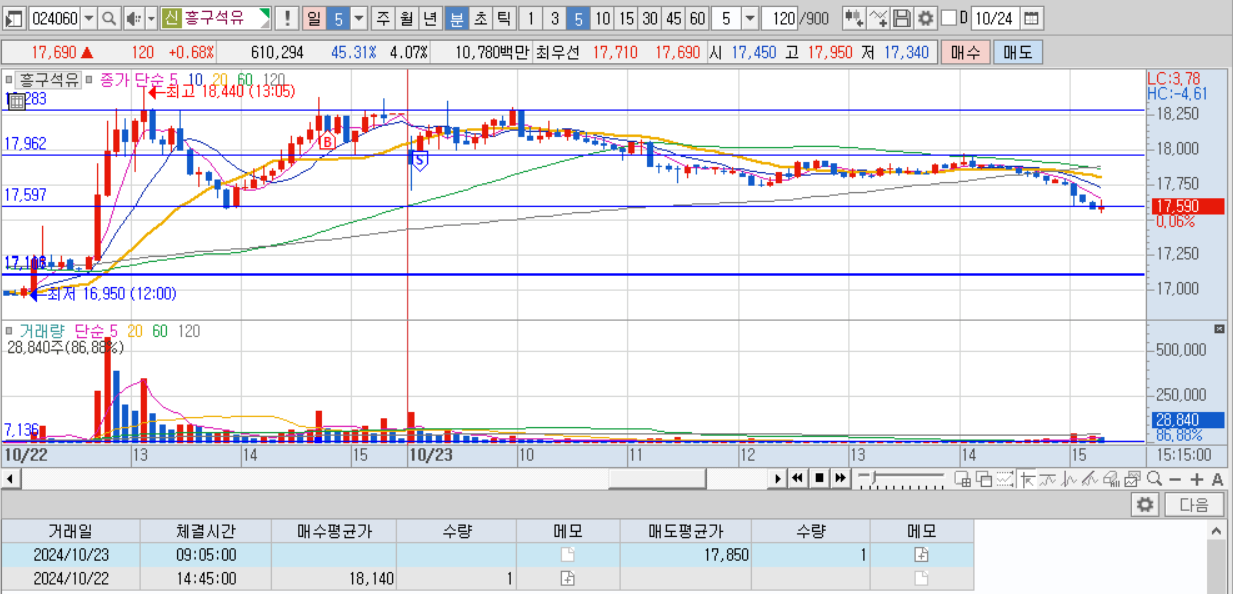Stop the chart replay
The height and width of the screenshot is (594, 1233).
819,478
